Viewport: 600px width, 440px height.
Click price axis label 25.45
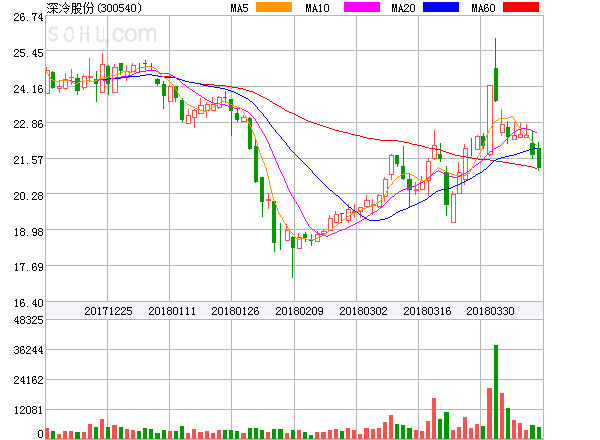(x=28, y=53)
